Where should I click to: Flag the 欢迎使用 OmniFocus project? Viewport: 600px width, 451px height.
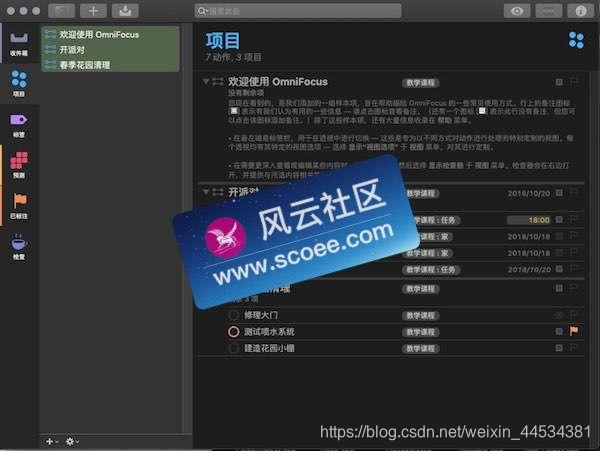pyautogui.click(x=574, y=81)
